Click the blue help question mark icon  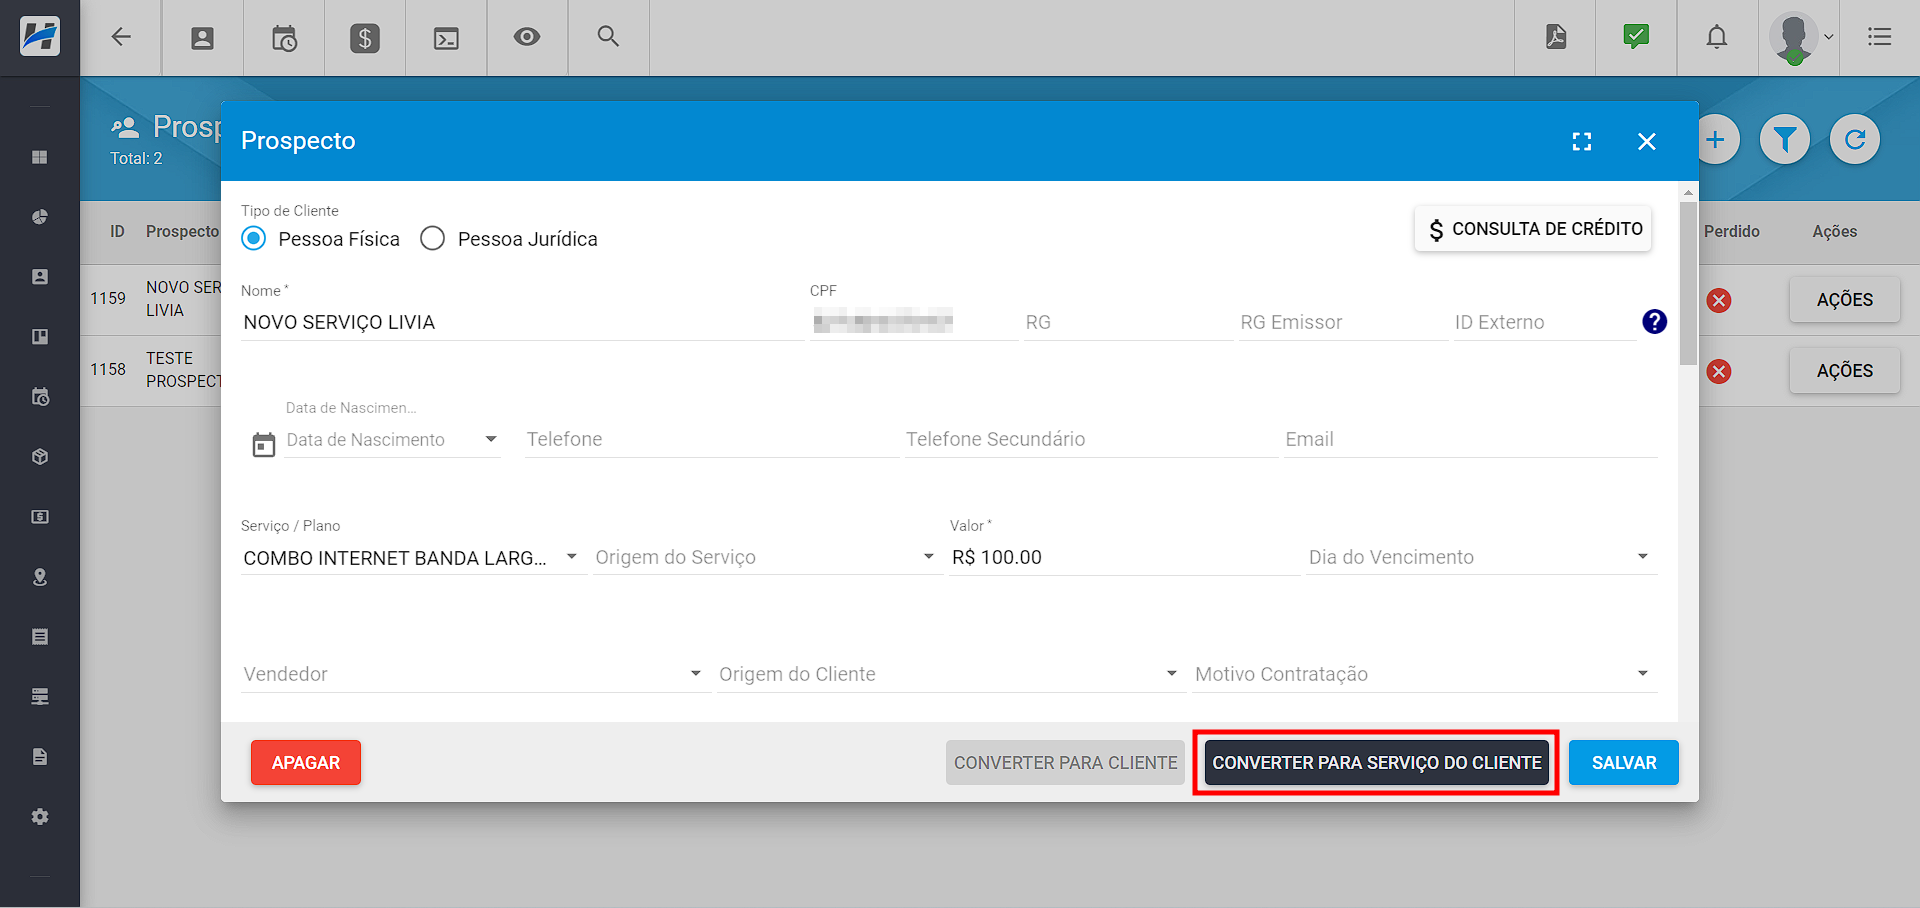1654,321
